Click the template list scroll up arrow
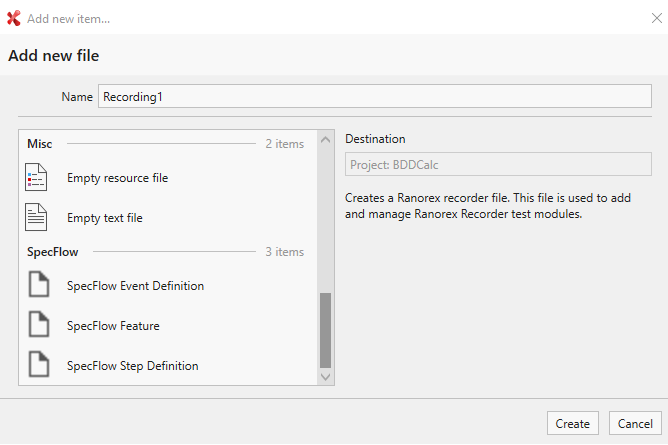This screenshot has height=445, width=668. pyautogui.click(x=325, y=140)
